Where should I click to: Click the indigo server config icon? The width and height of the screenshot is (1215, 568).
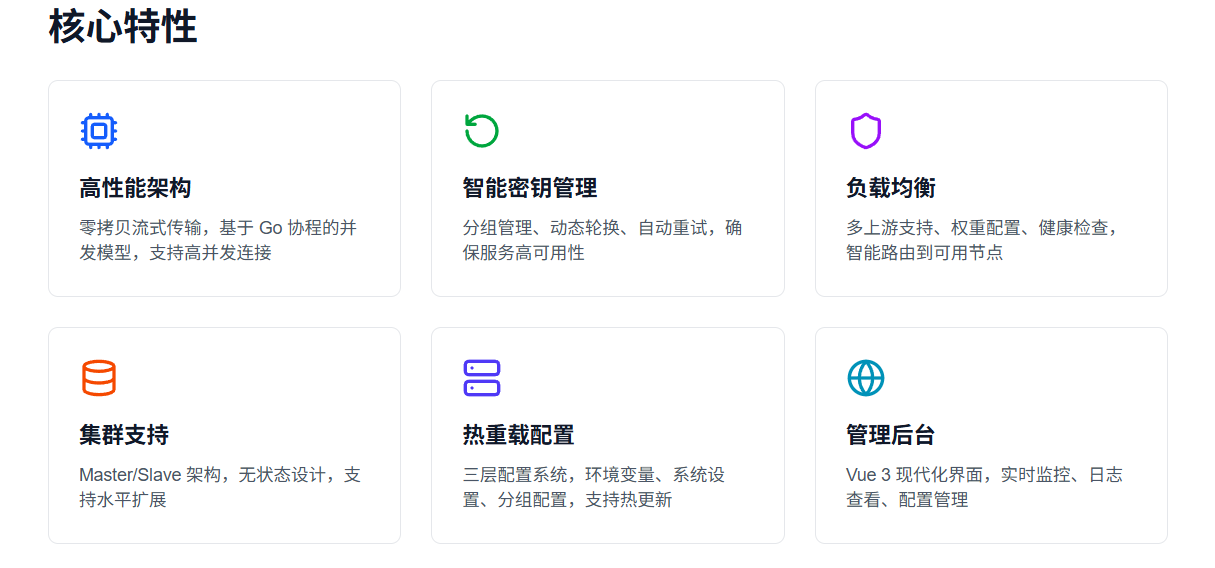[x=481, y=378]
